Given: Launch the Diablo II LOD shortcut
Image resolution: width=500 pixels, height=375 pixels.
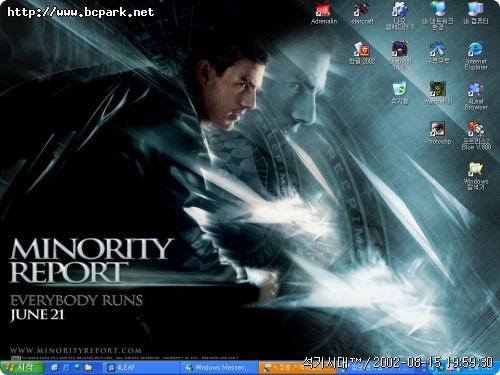Looking at the screenshot, I should point(400,55).
